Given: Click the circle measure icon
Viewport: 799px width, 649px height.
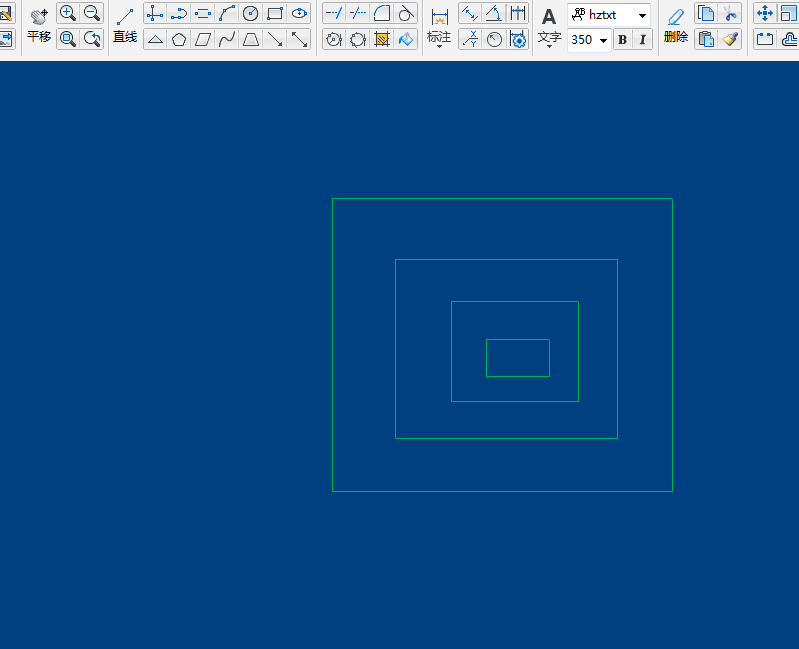Looking at the screenshot, I should [334, 39].
